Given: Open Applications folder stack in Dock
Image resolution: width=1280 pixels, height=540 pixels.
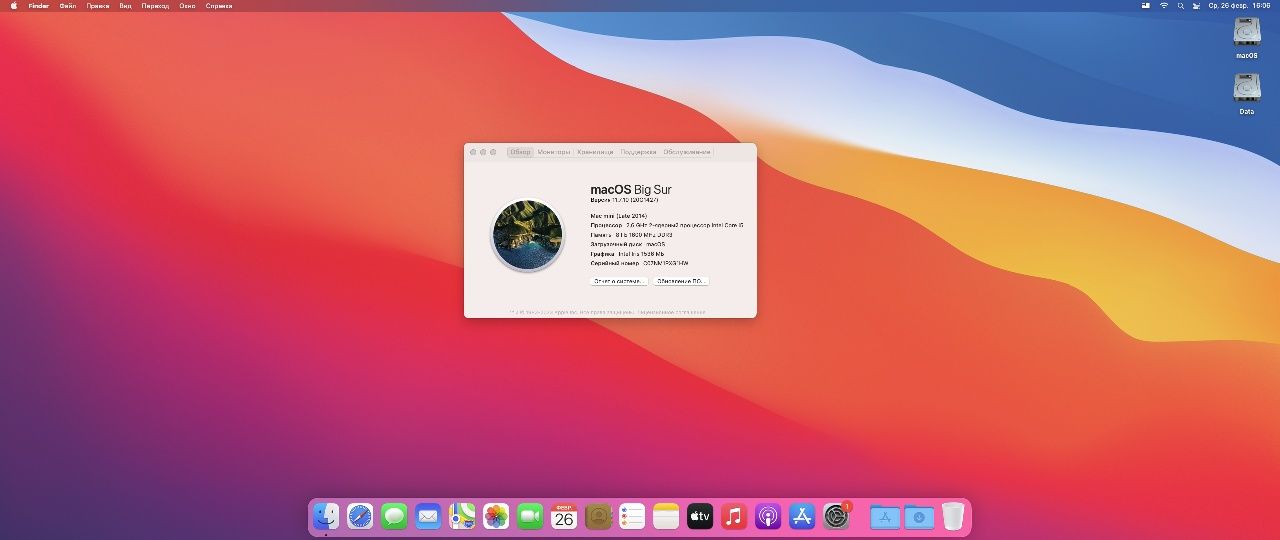Looking at the screenshot, I should click(885, 517).
